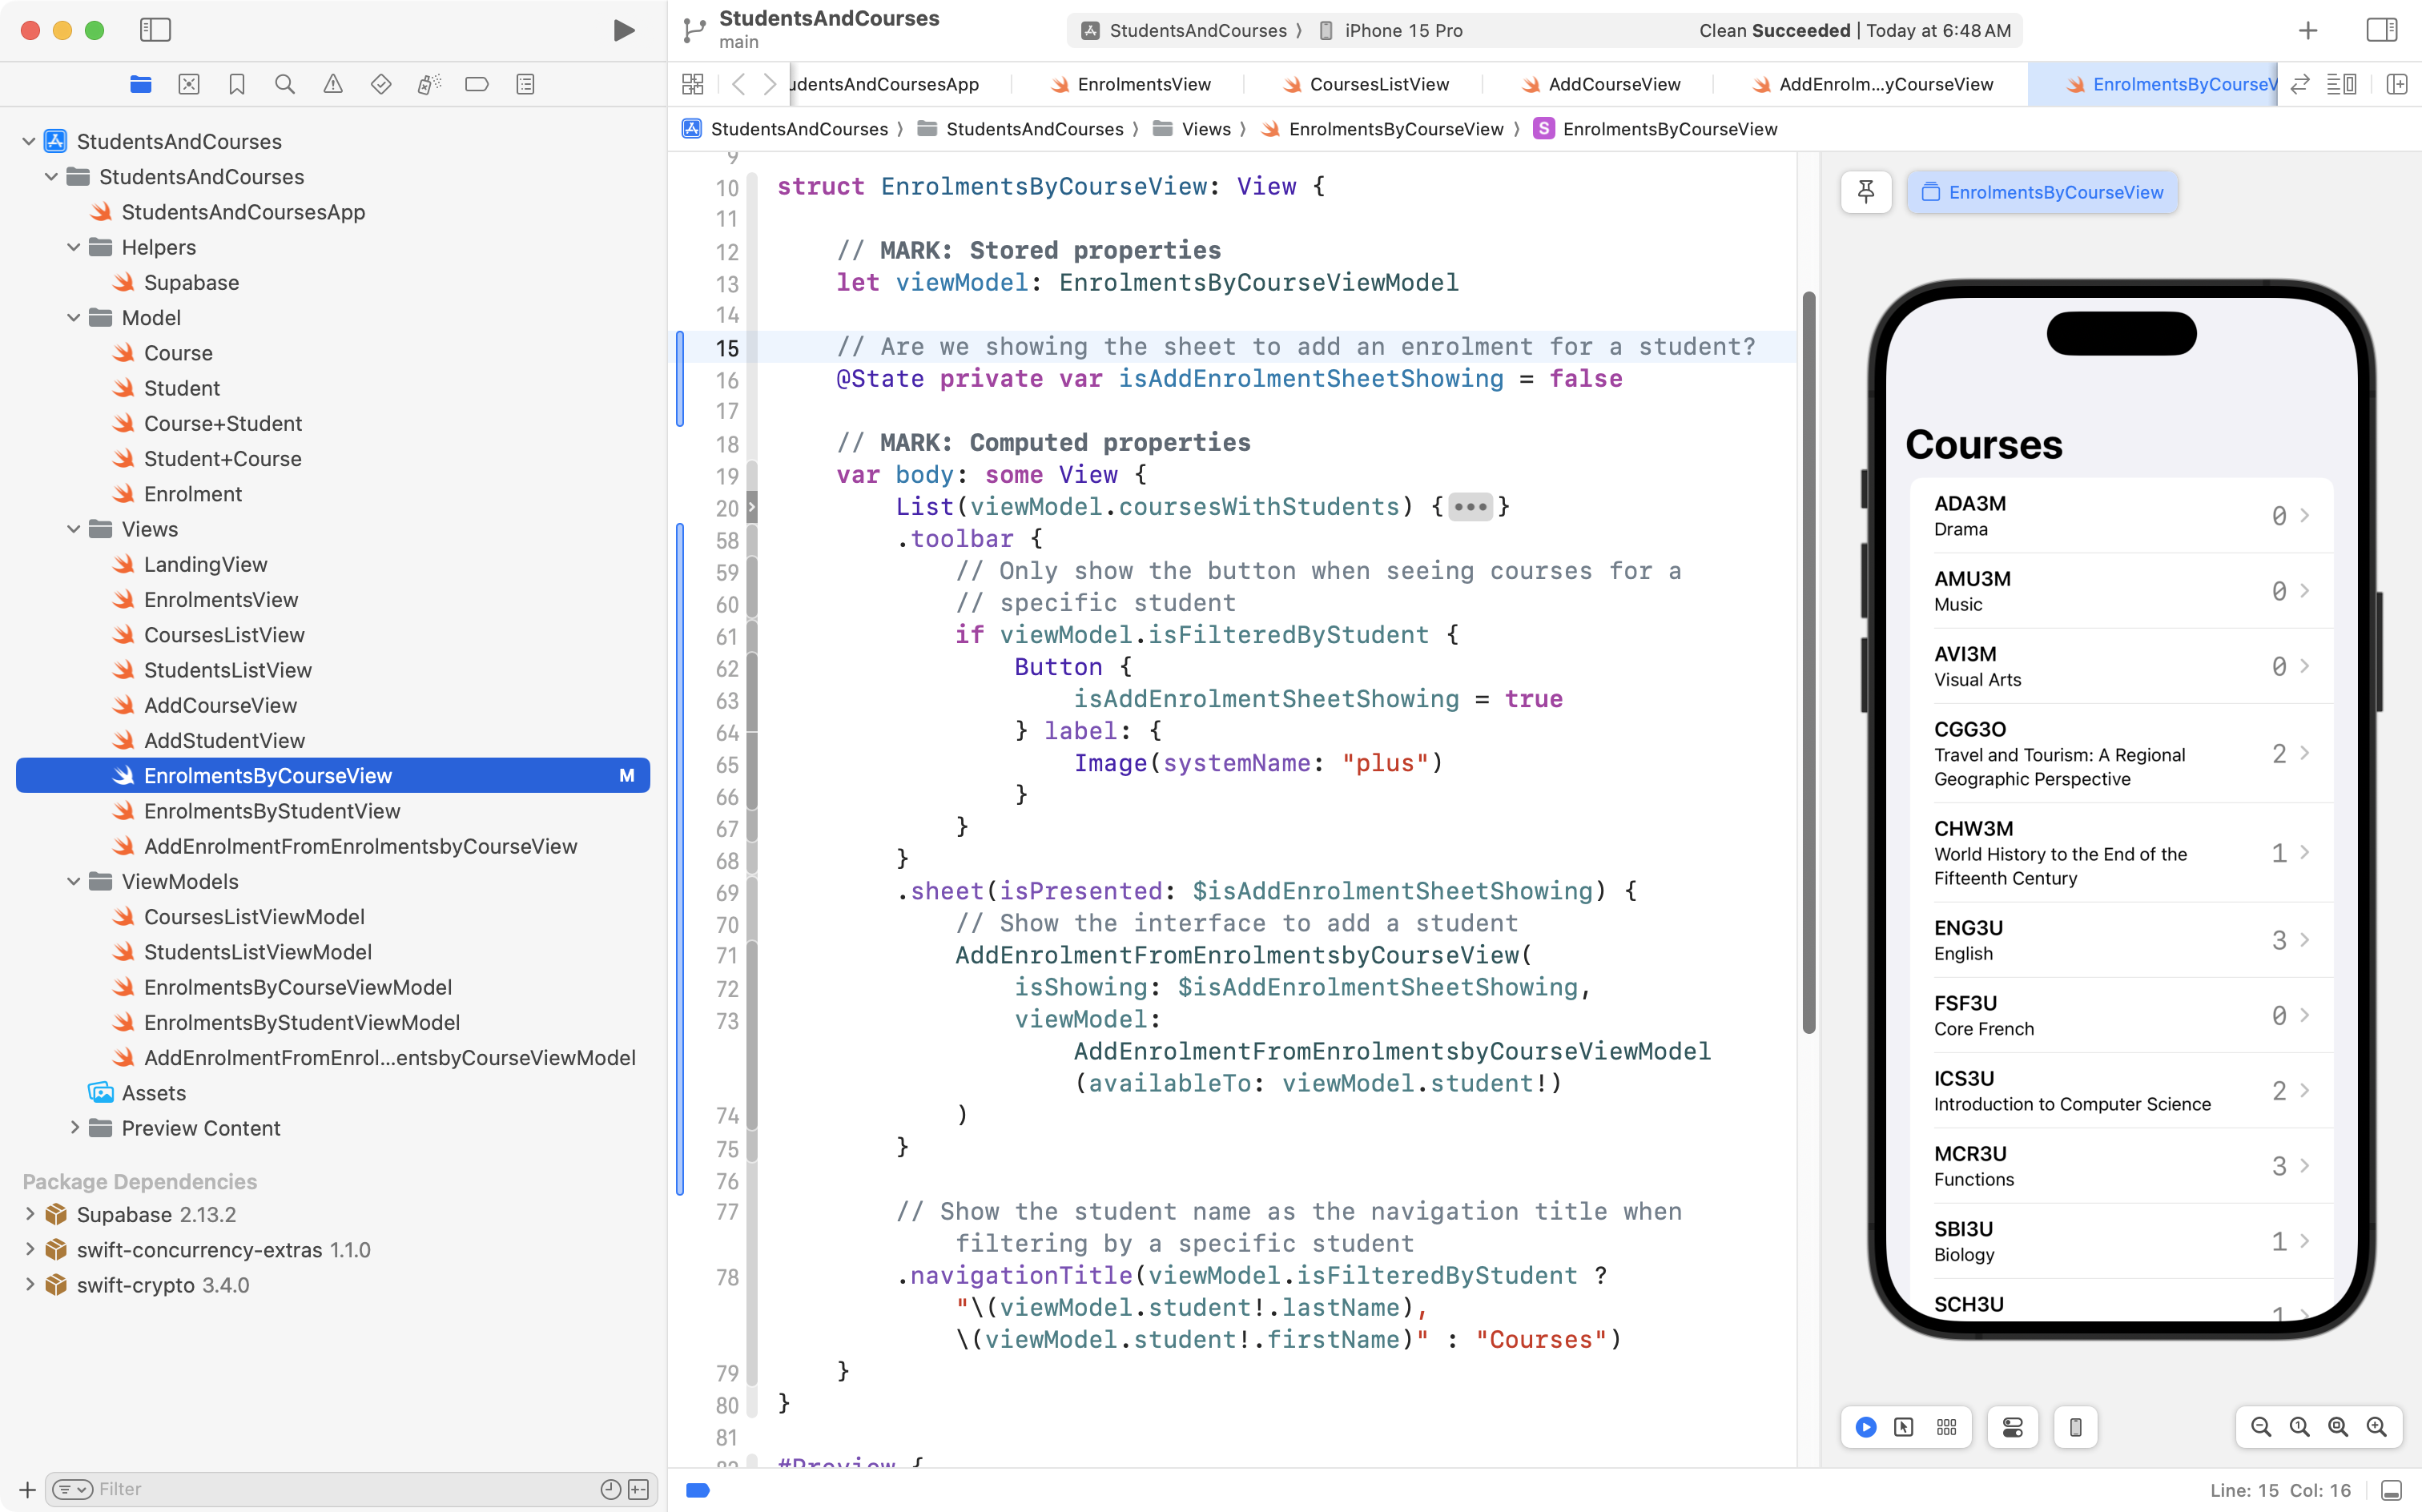Show the Issue navigator warning icon

(333, 84)
